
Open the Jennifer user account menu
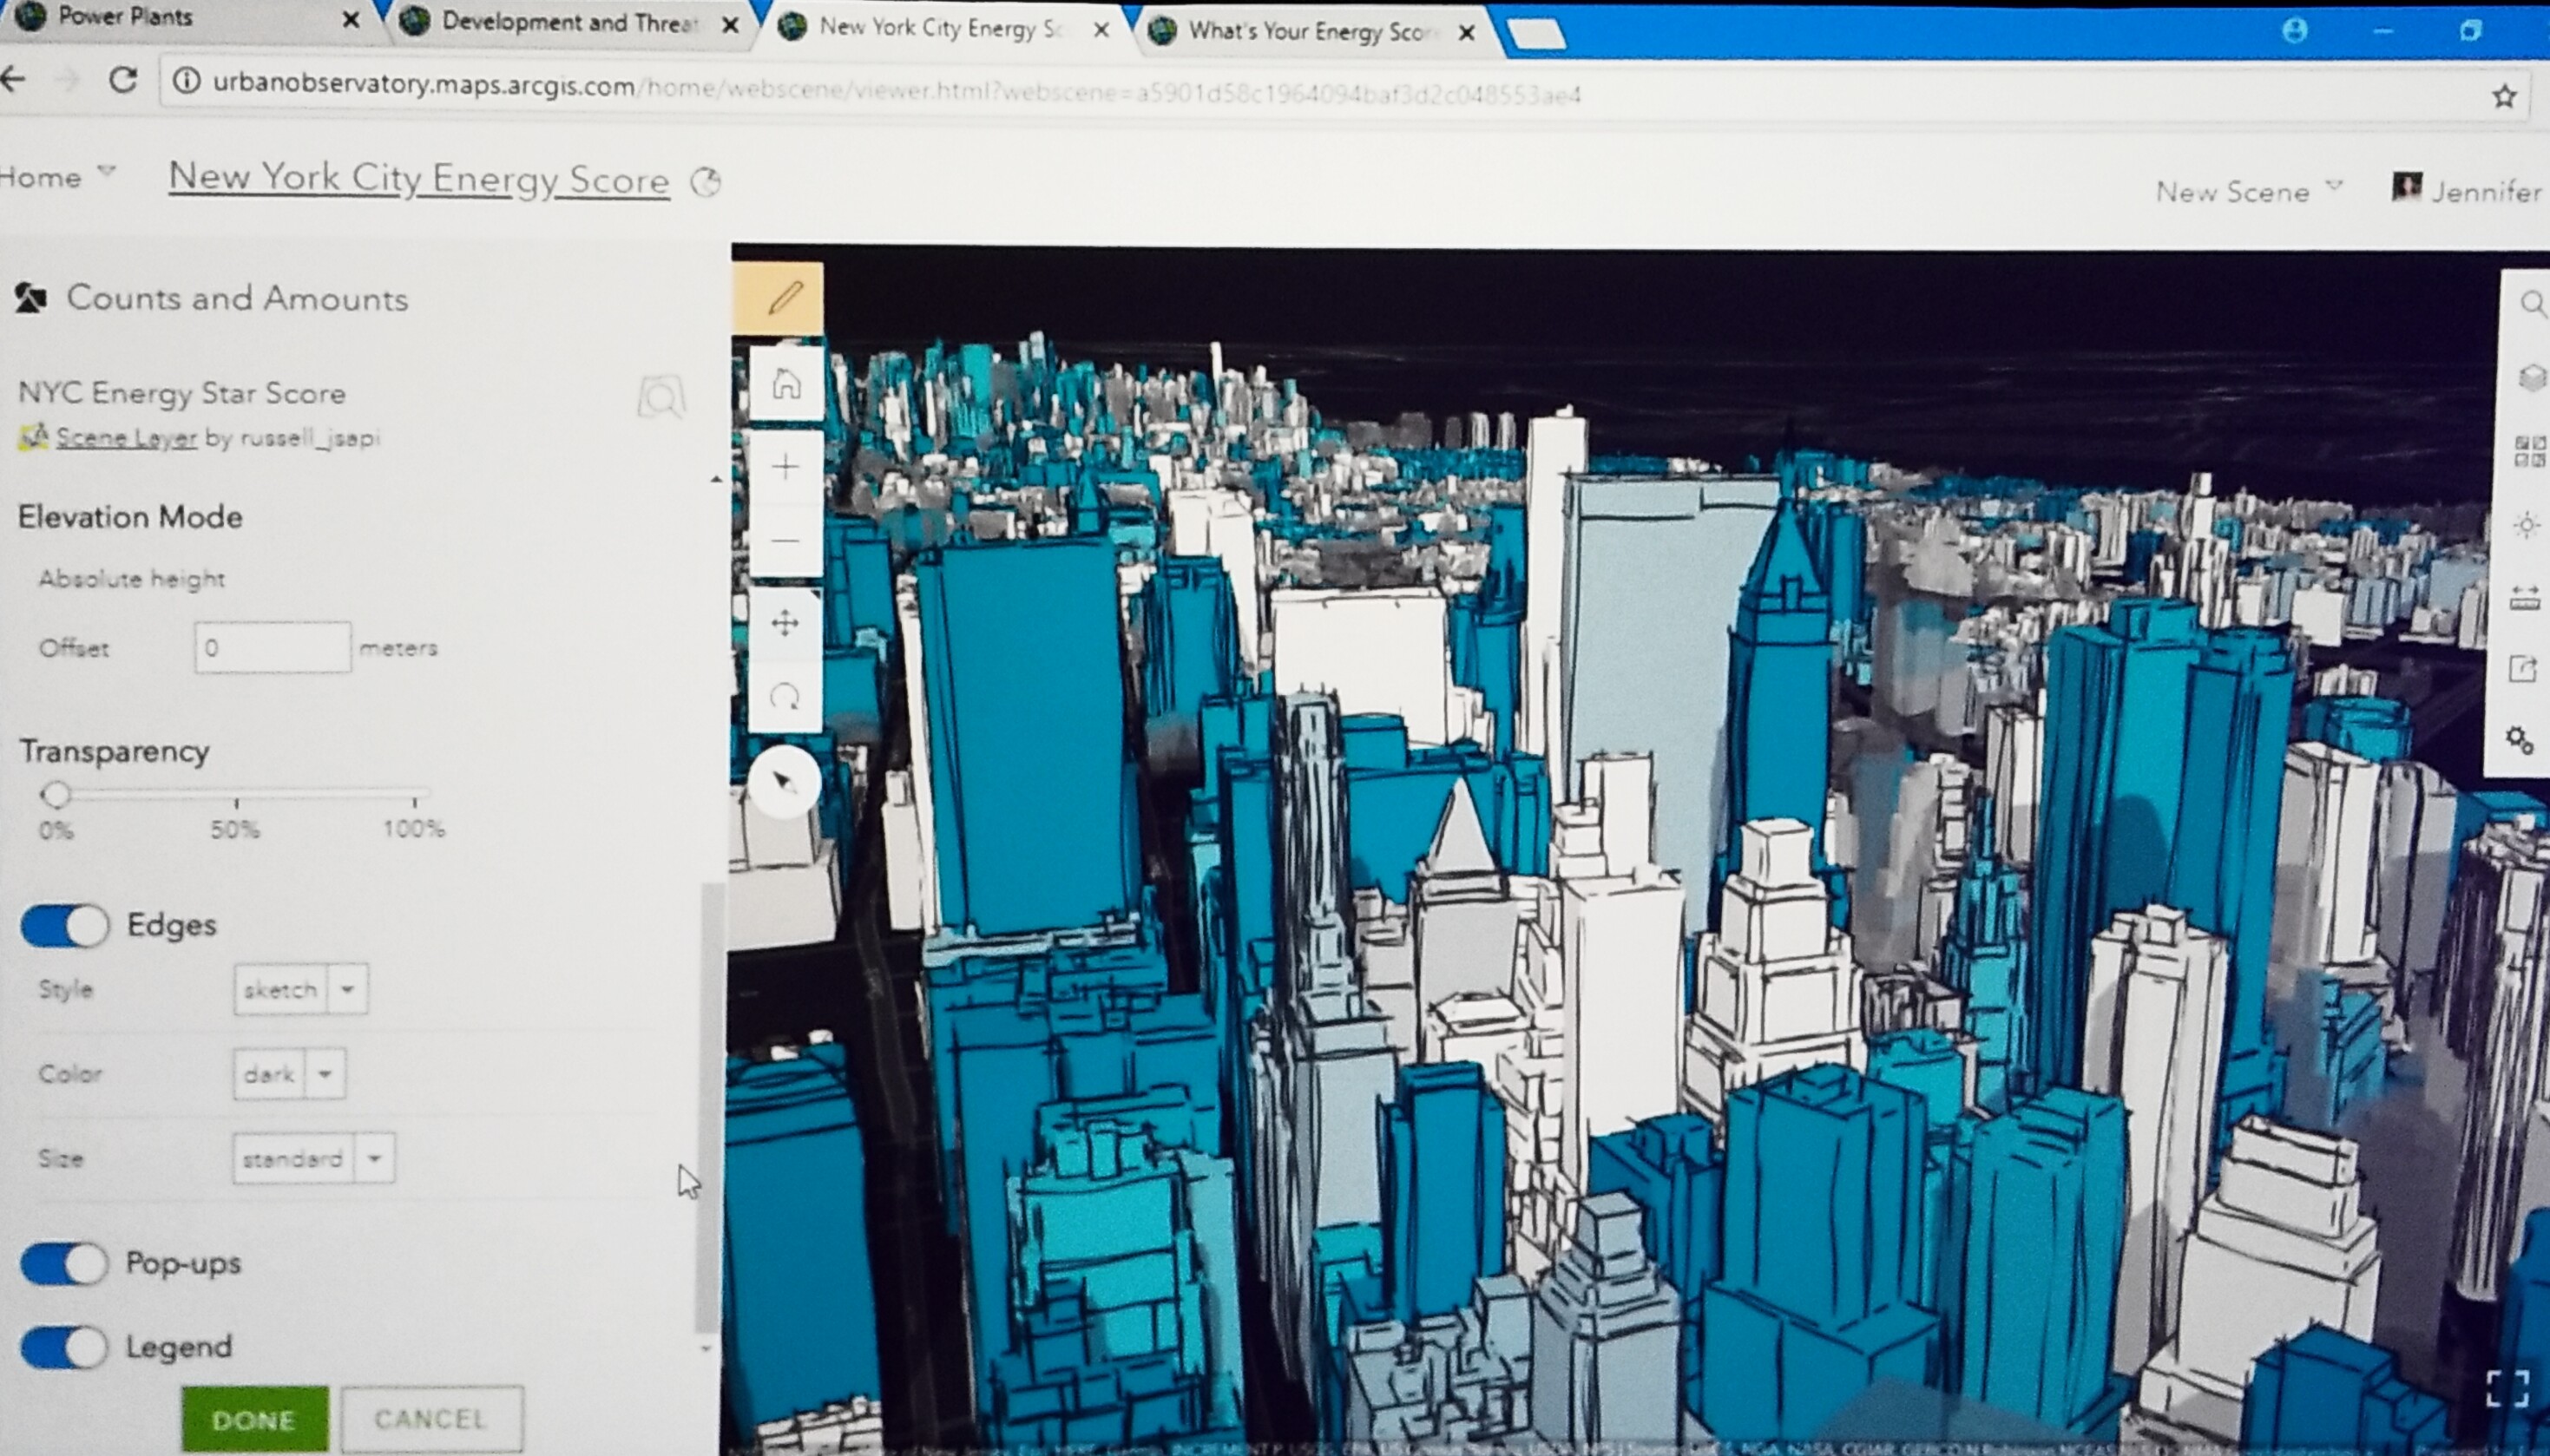(x=2465, y=189)
